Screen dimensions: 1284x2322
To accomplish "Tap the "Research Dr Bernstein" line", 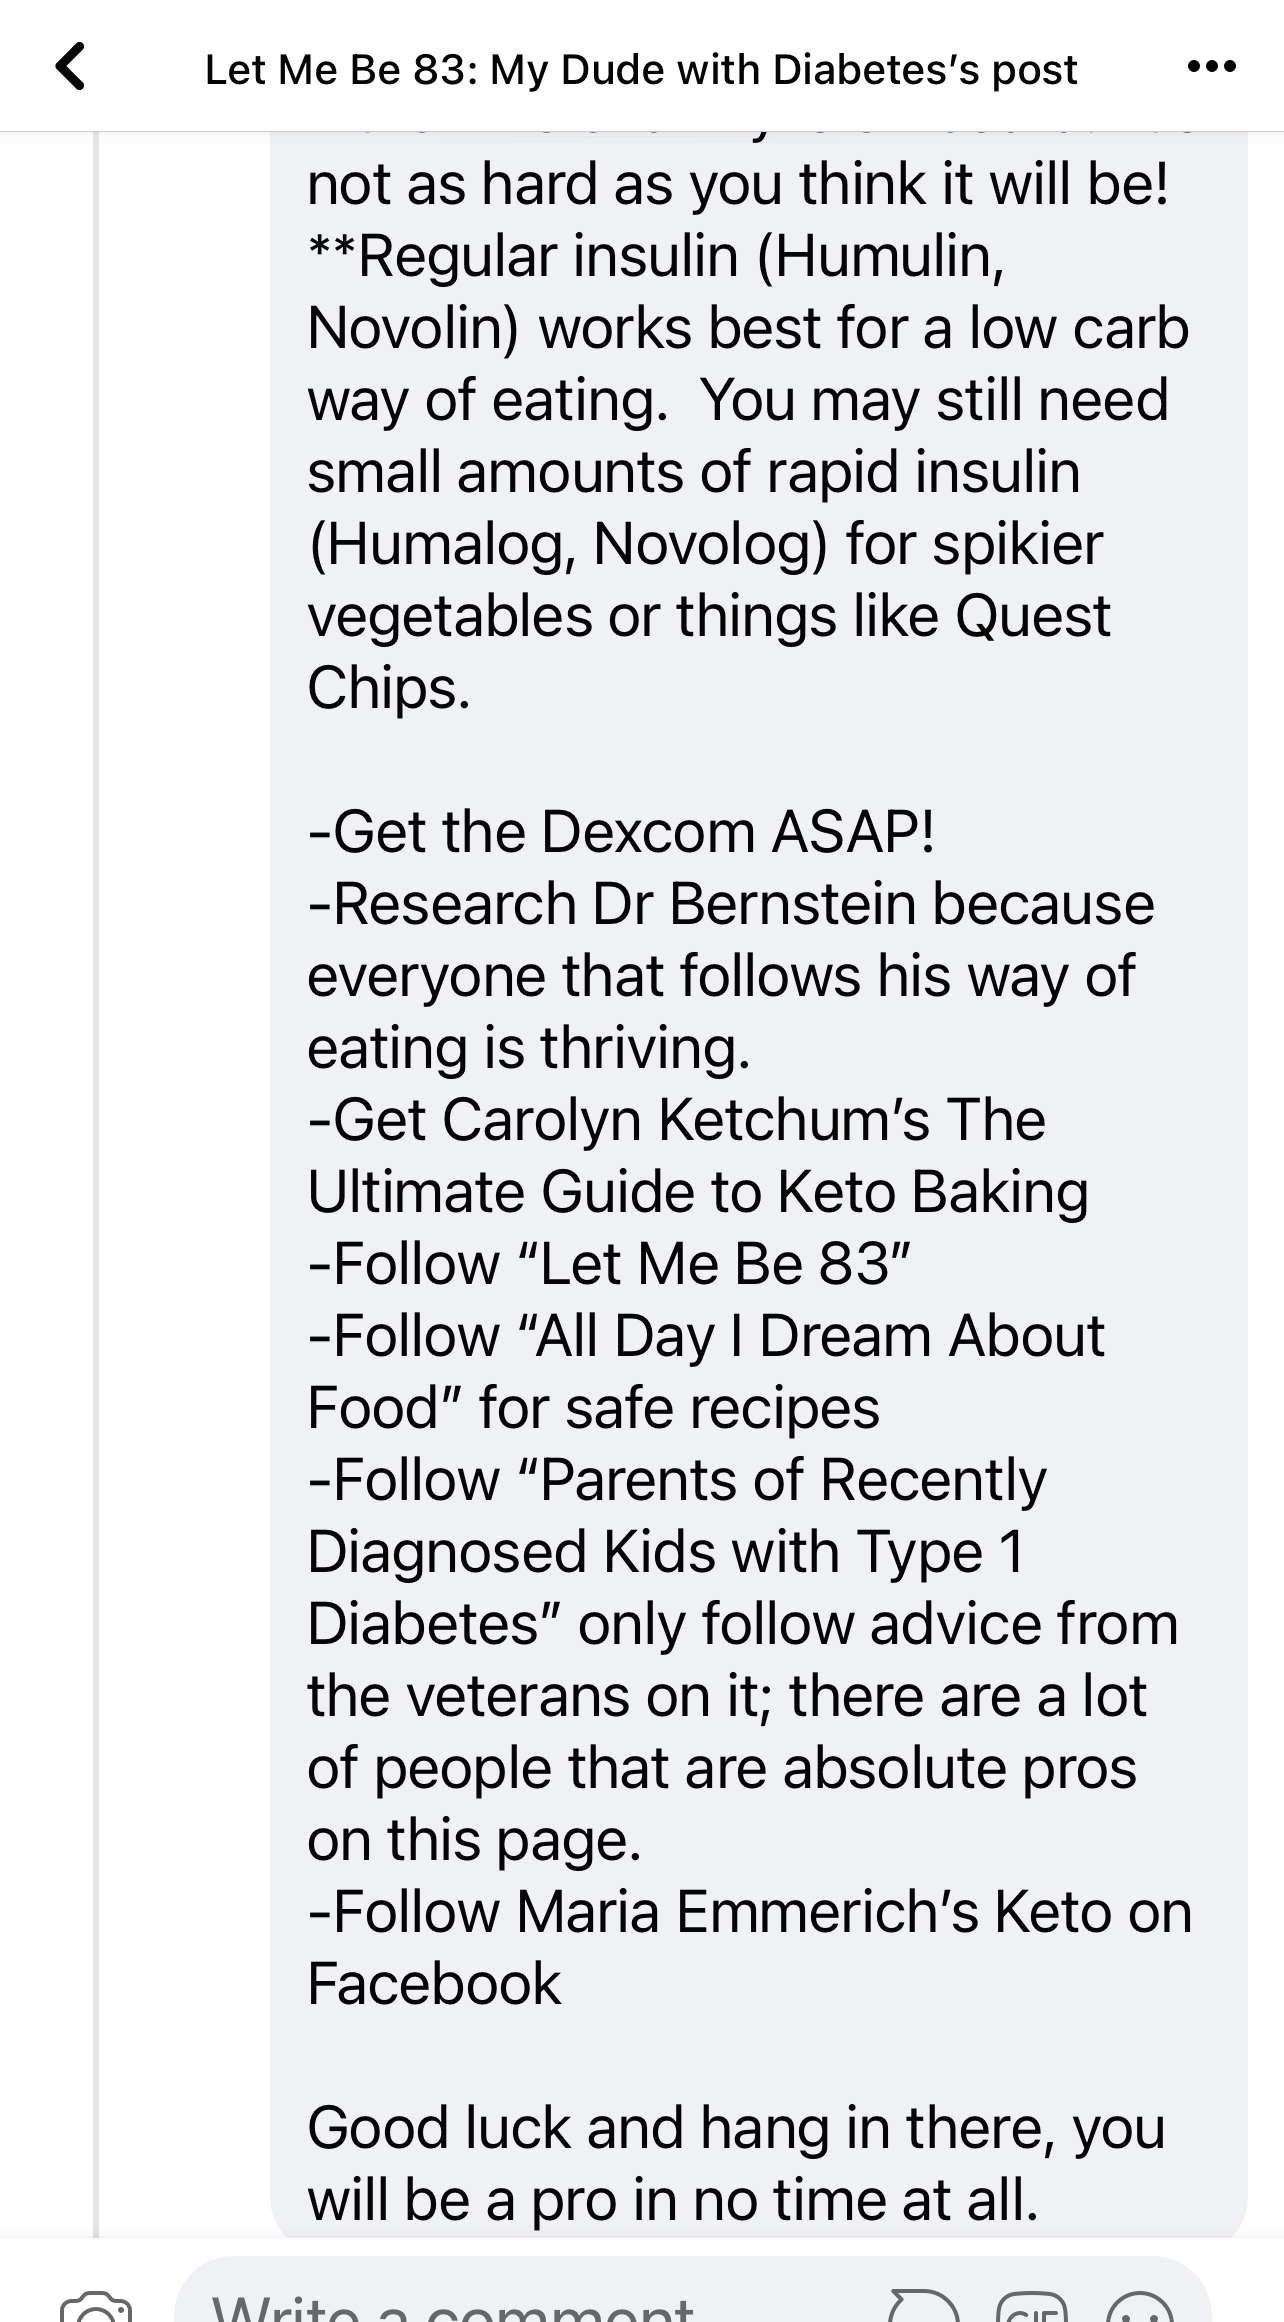I will [x=732, y=904].
